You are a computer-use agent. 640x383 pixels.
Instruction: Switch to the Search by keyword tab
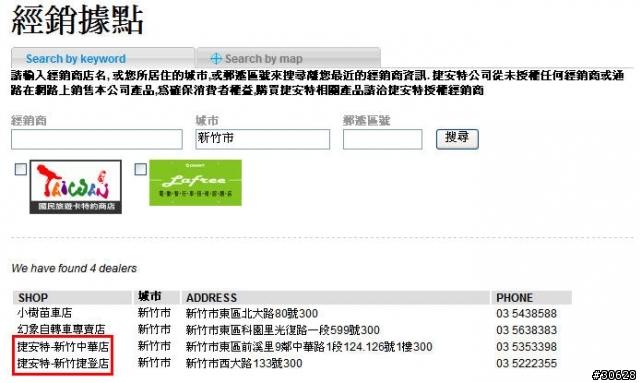(x=102, y=58)
